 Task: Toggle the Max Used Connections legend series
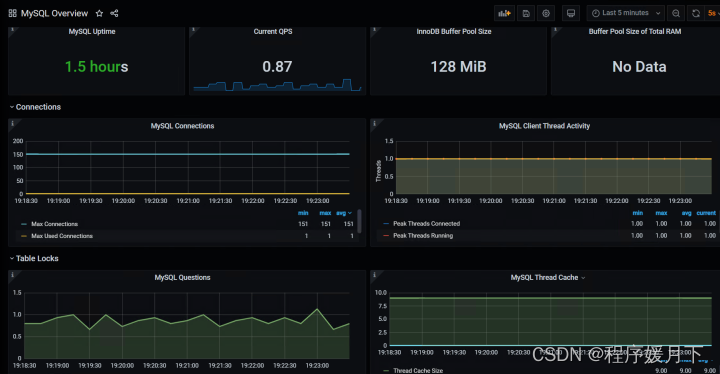coord(62,236)
